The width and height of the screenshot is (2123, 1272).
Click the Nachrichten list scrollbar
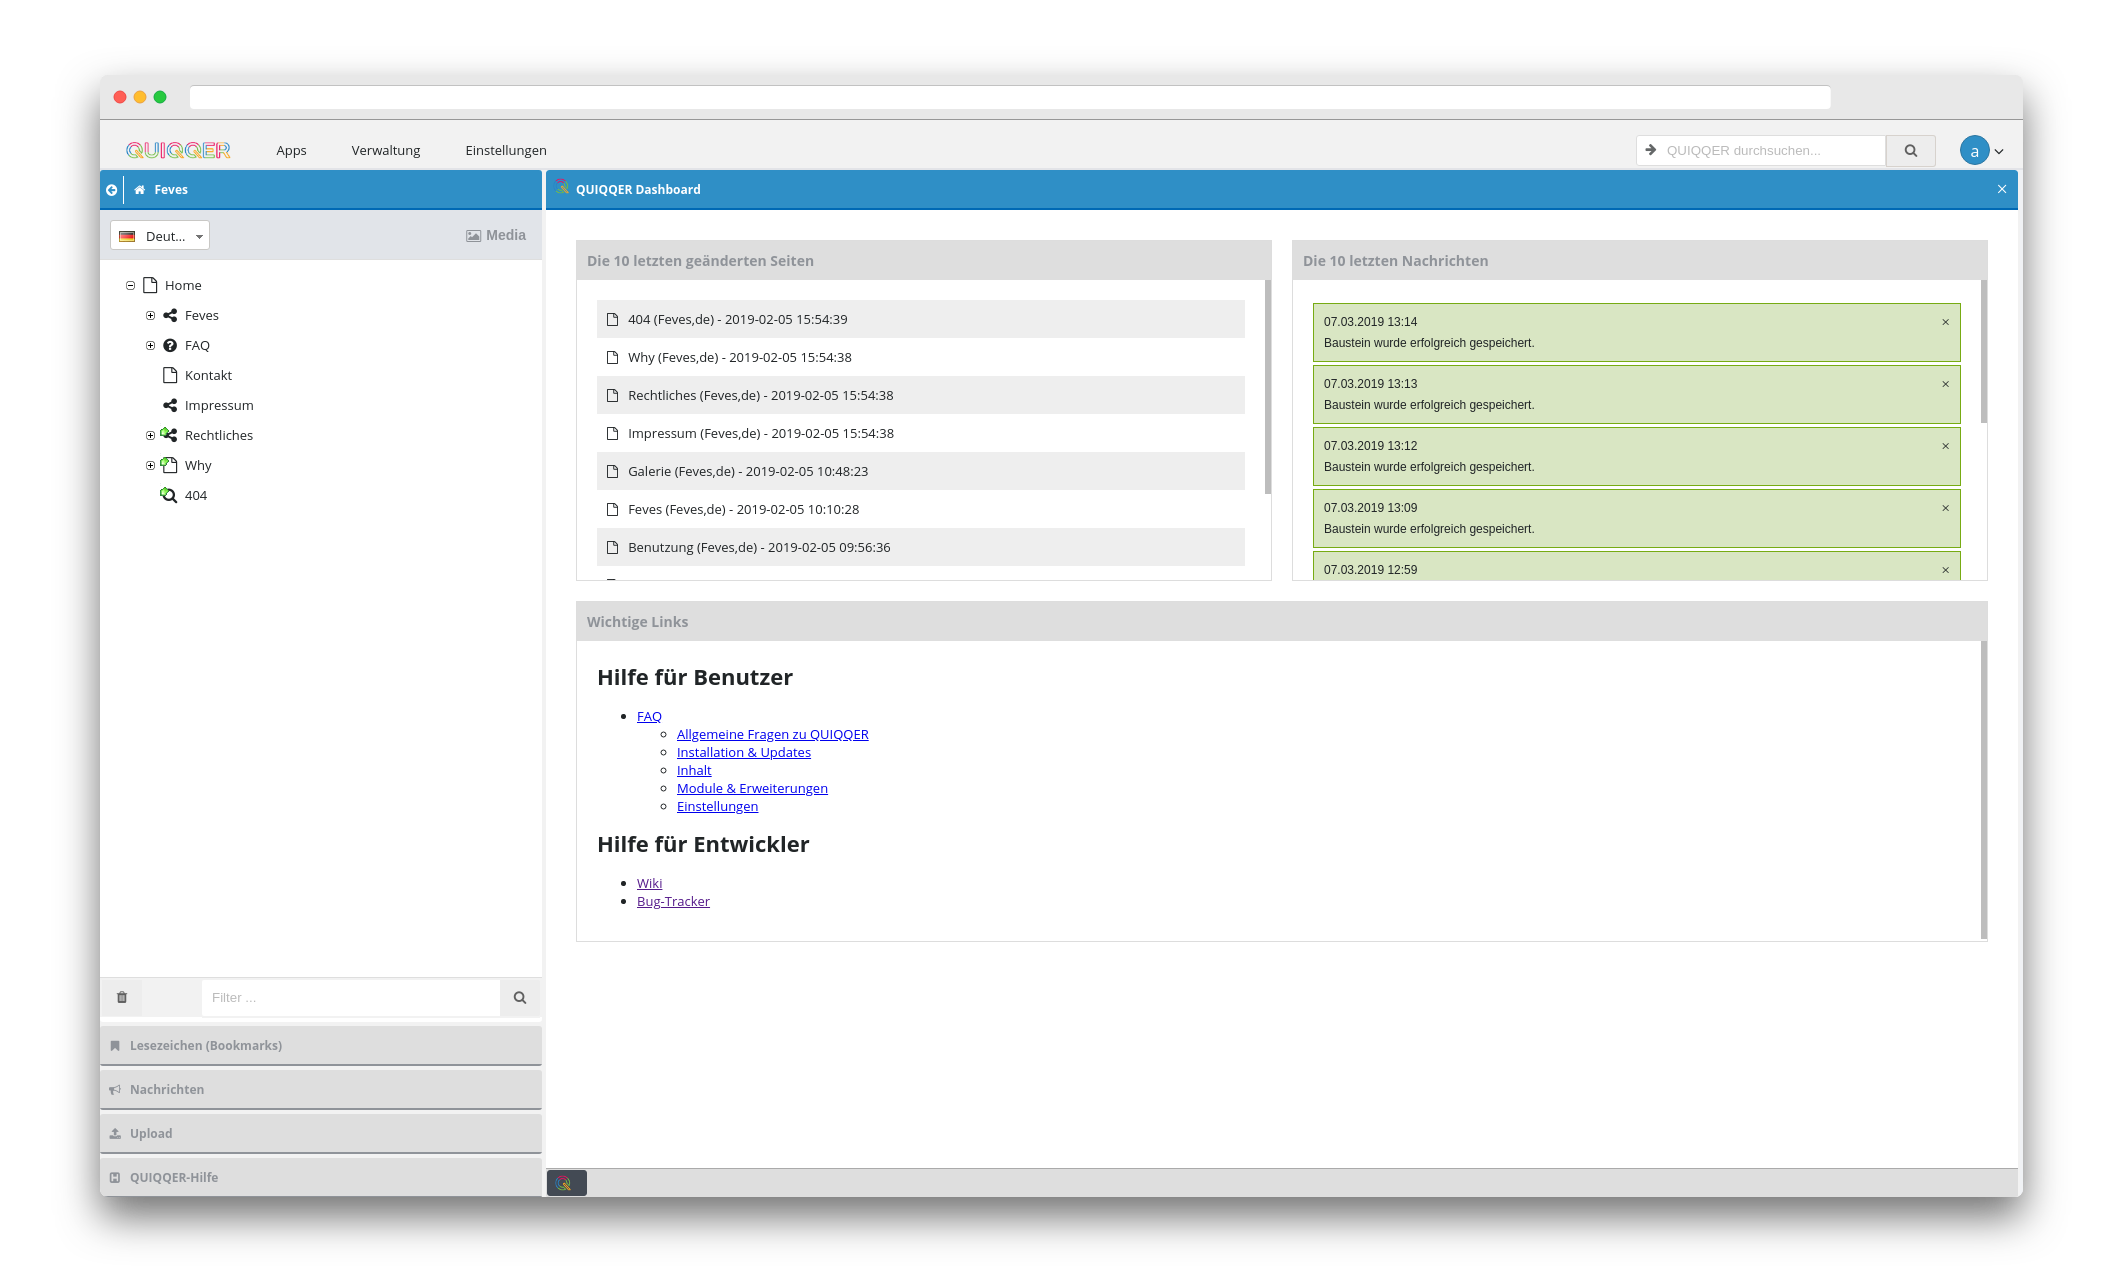[x=1984, y=352]
